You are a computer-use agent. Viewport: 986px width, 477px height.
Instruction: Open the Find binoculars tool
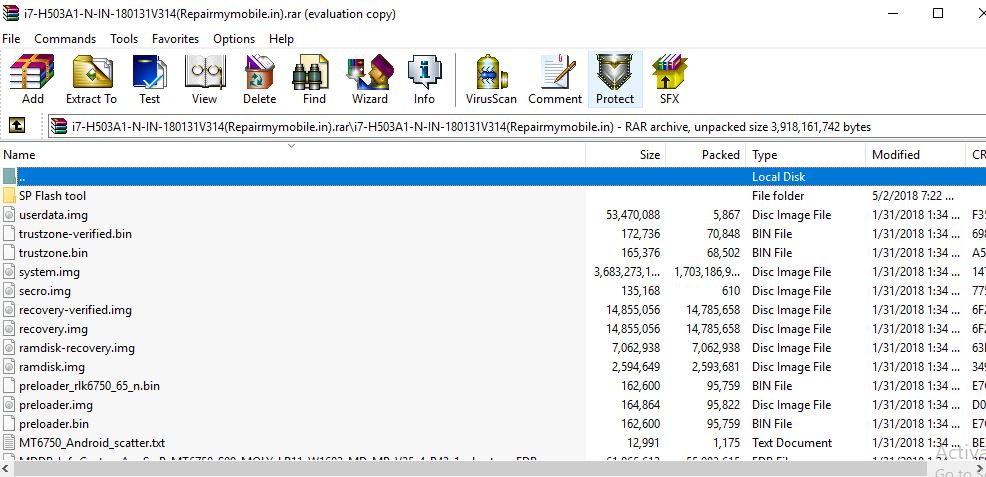pyautogui.click(x=314, y=79)
